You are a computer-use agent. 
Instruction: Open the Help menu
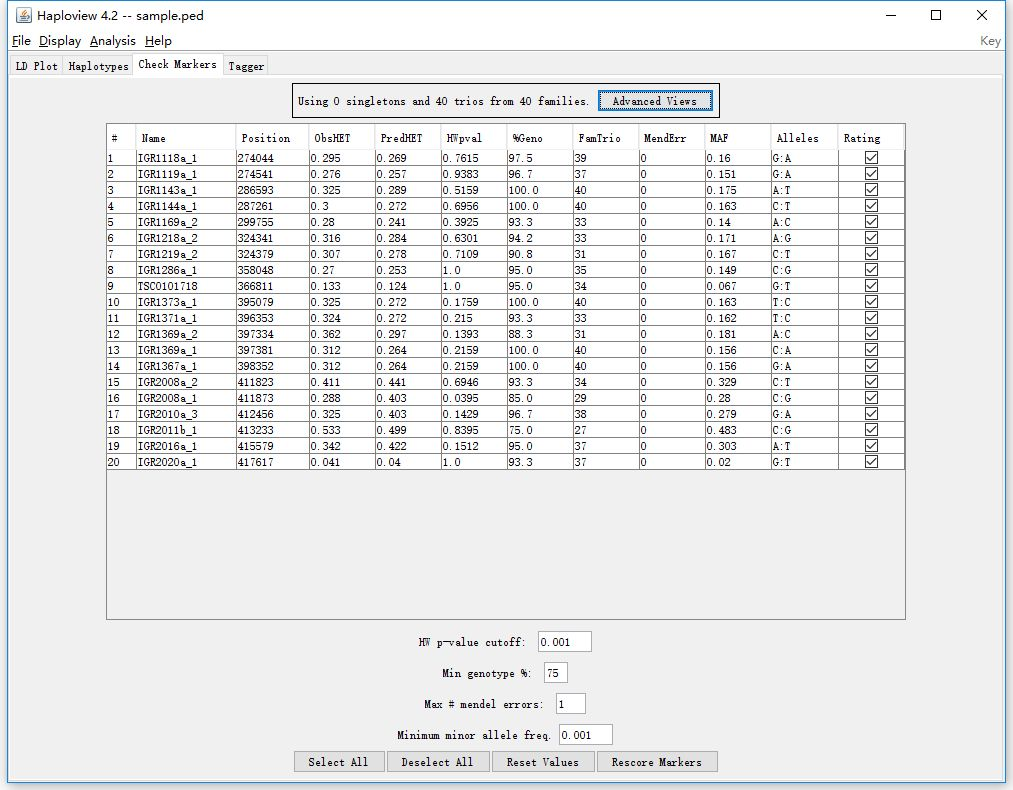[158, 41]
